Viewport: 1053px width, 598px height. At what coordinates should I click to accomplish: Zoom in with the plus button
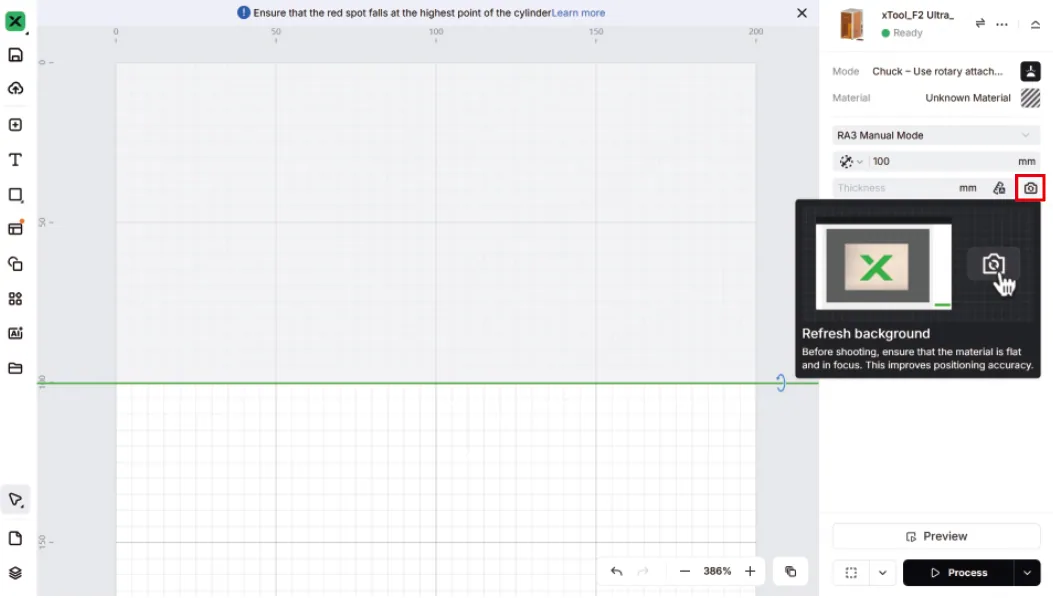[x=750, y=571]
